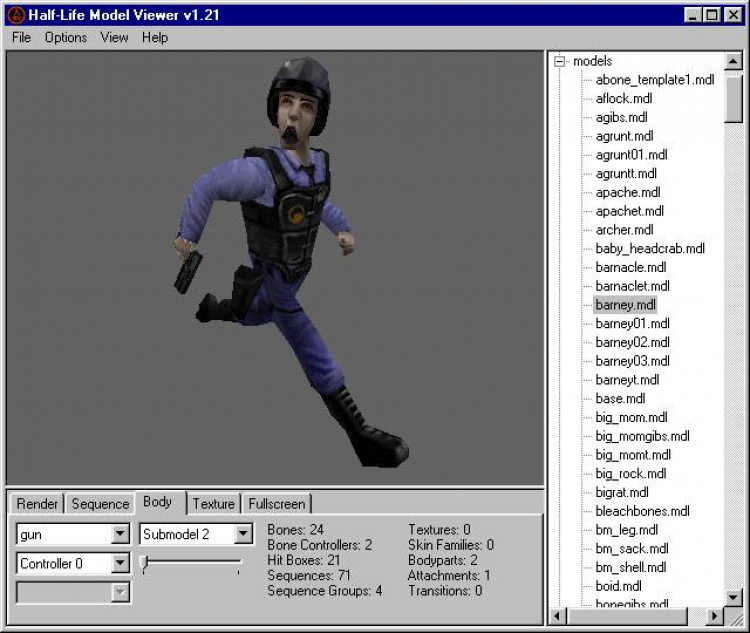Screen dimensions: 750x633
Task: Click the 'Bodyparts: 2' info text
Action: [442, 560]
